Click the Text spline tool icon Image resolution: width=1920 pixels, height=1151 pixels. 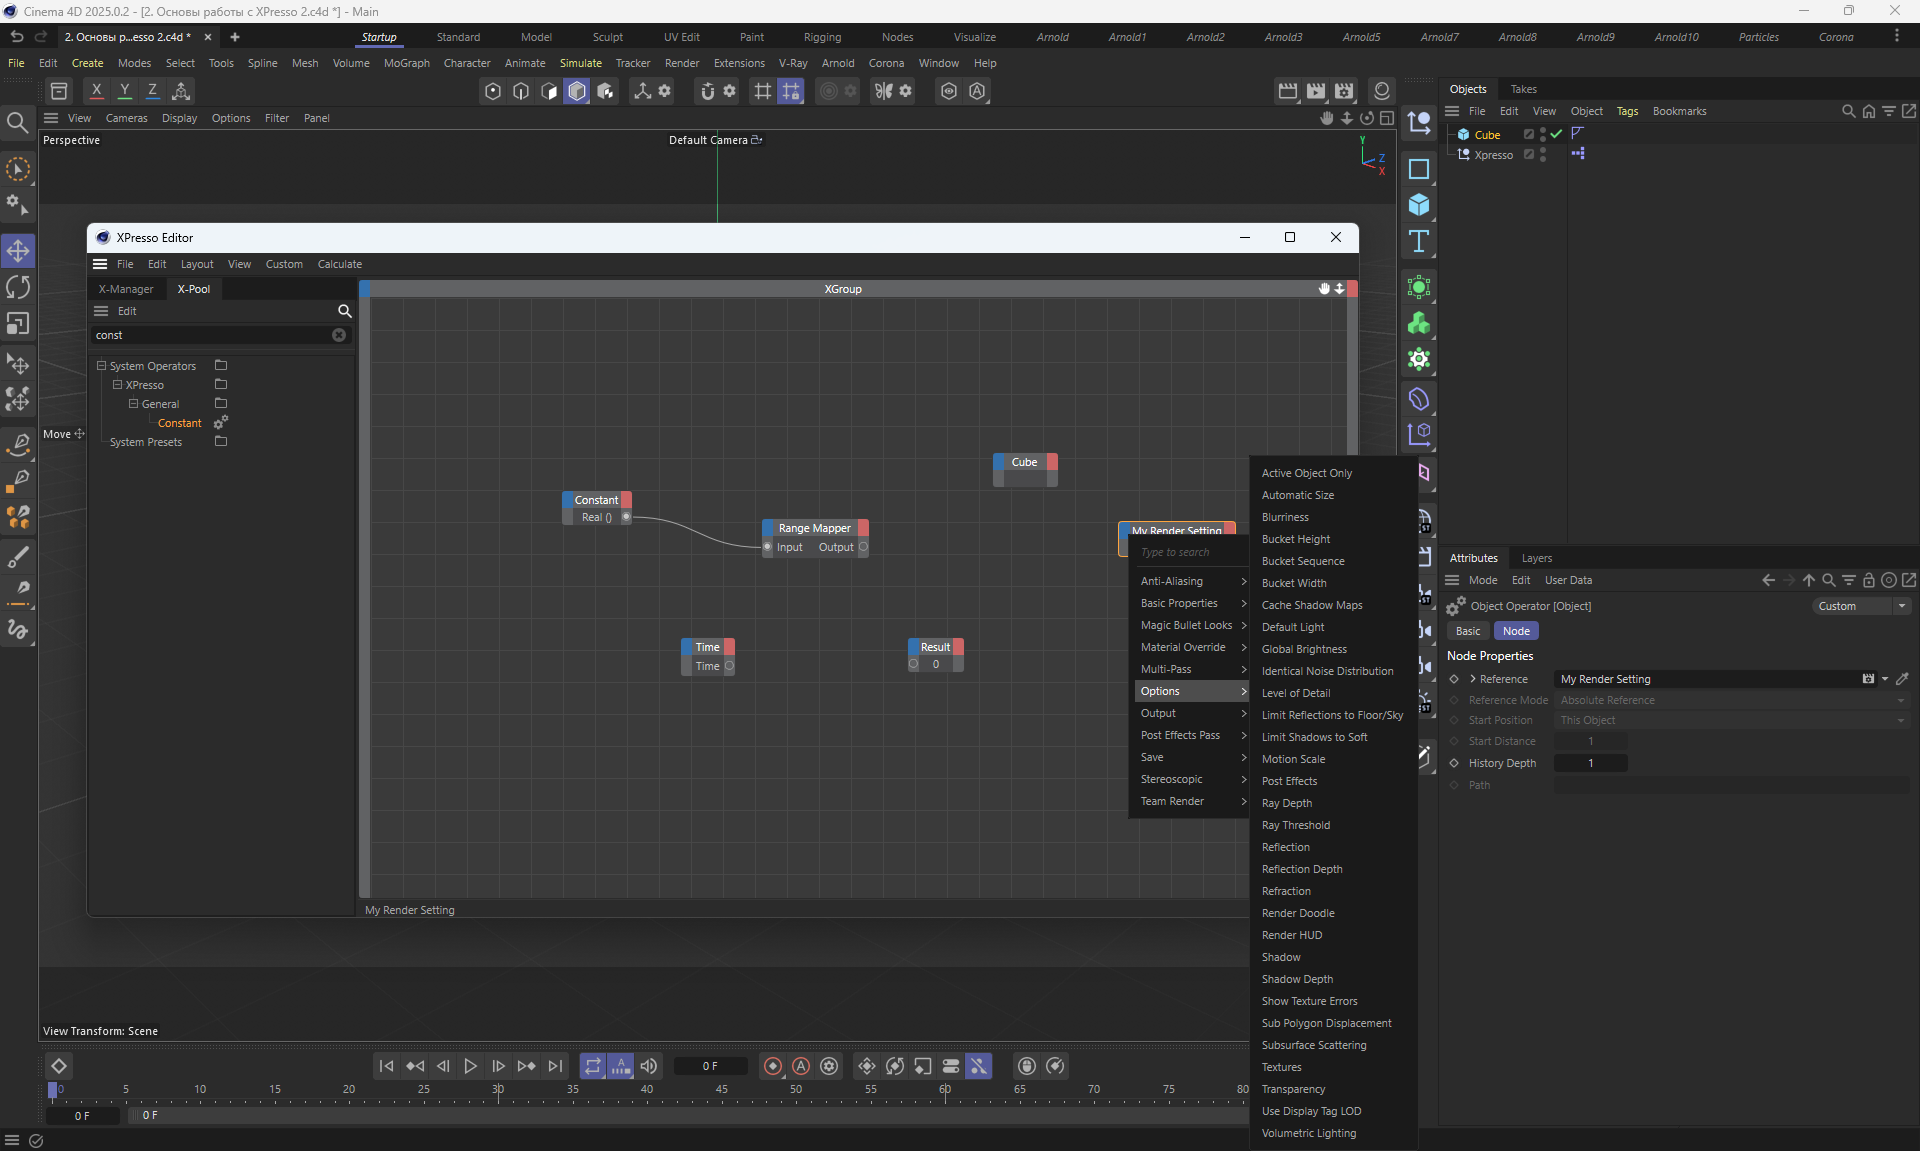[1418, 241]
